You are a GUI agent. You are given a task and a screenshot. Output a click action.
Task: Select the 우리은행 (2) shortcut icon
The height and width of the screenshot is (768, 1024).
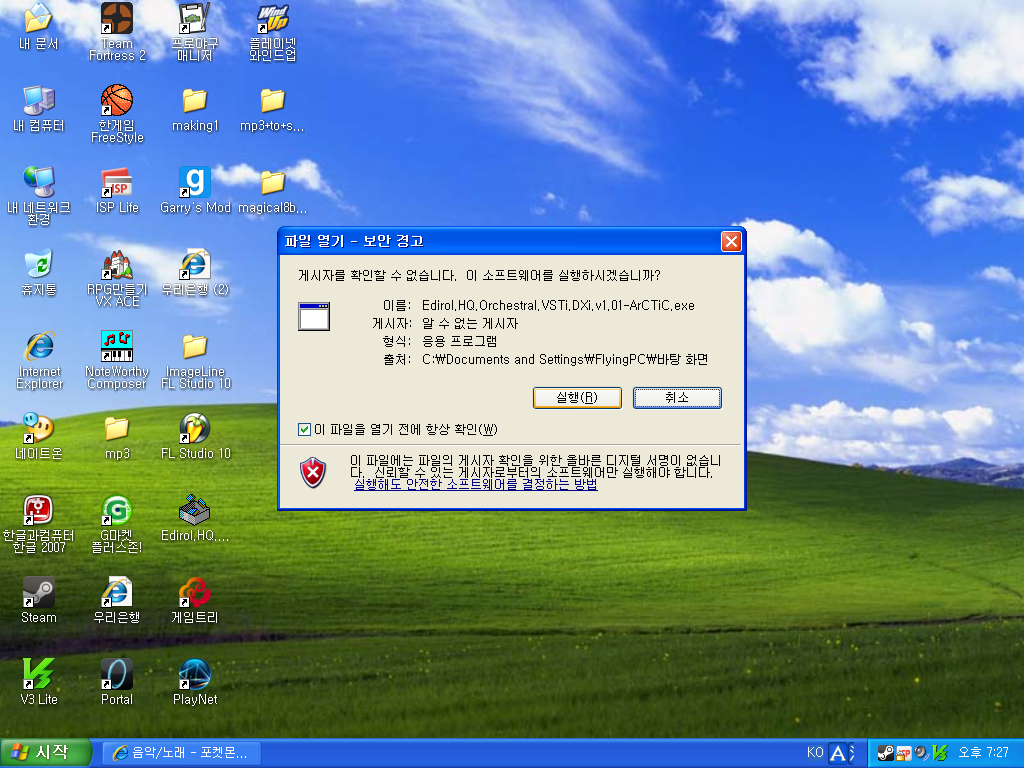coord(195,272)
